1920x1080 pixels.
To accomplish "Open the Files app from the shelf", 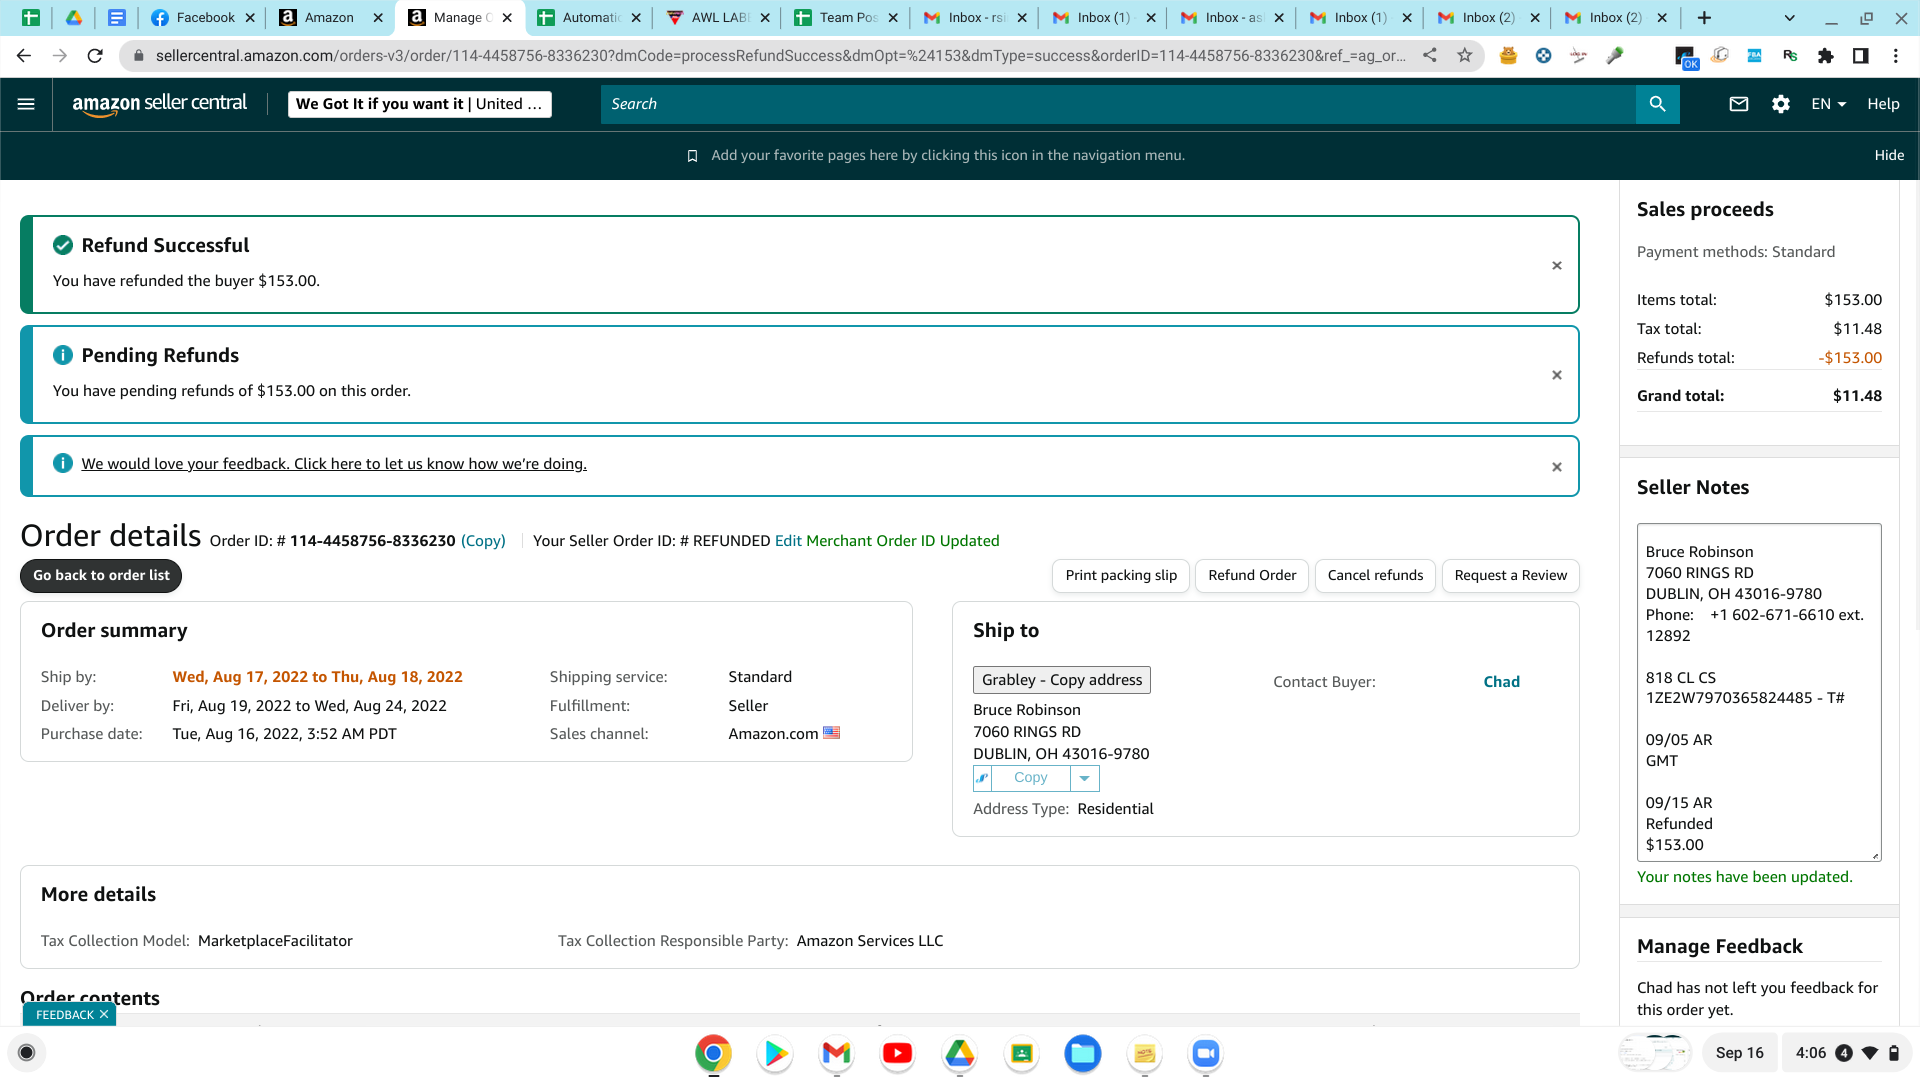I will [x=1083, y=1053].
